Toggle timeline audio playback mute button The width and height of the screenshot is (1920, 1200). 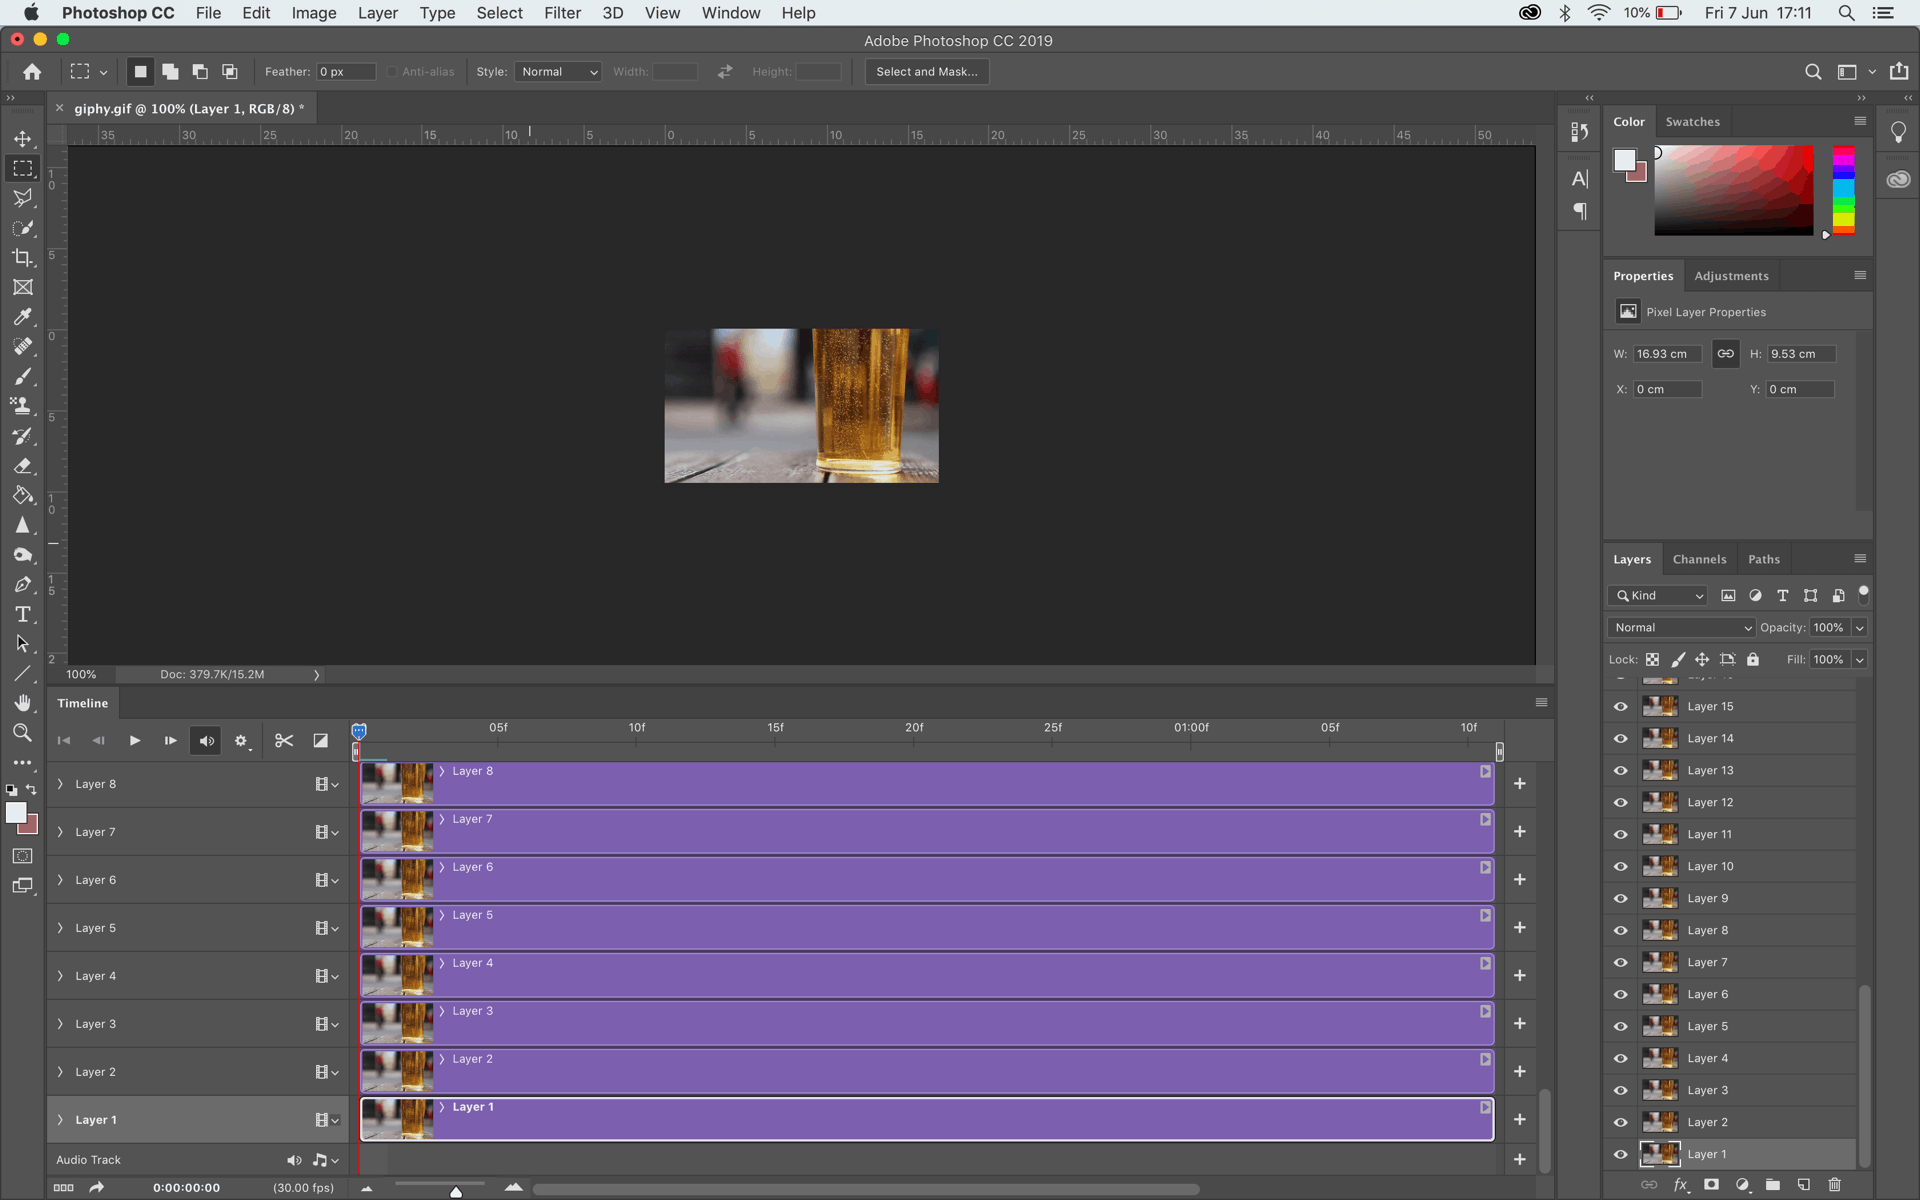pos(206,741)
